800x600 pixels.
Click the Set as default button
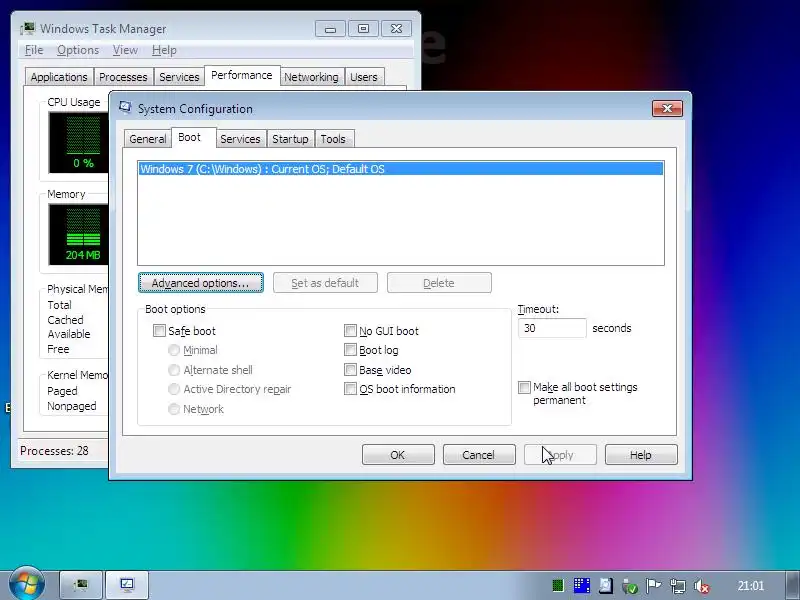pos(326,283)
